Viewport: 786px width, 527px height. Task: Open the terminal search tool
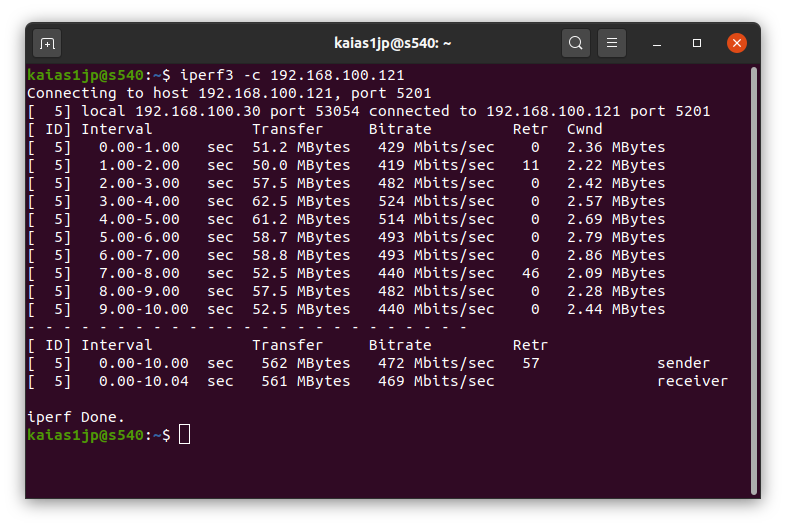[575, 43]
